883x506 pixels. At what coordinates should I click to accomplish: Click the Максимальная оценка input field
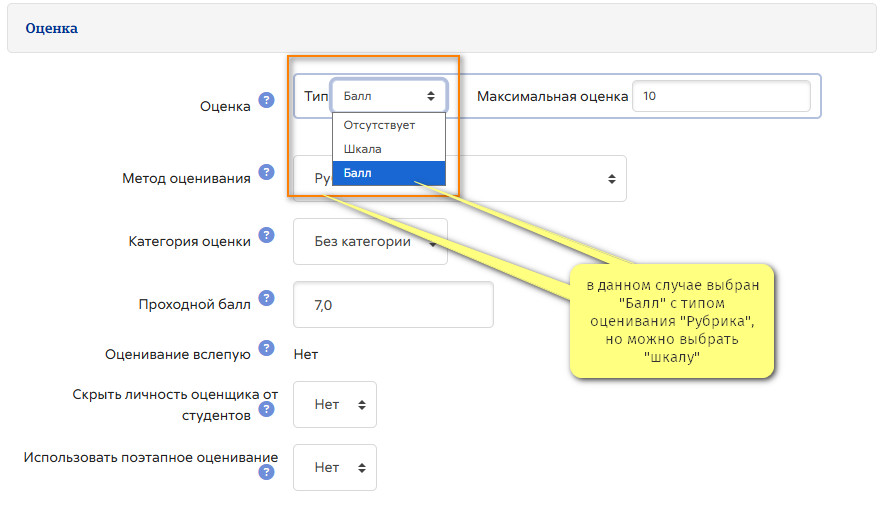coord(720,97)
